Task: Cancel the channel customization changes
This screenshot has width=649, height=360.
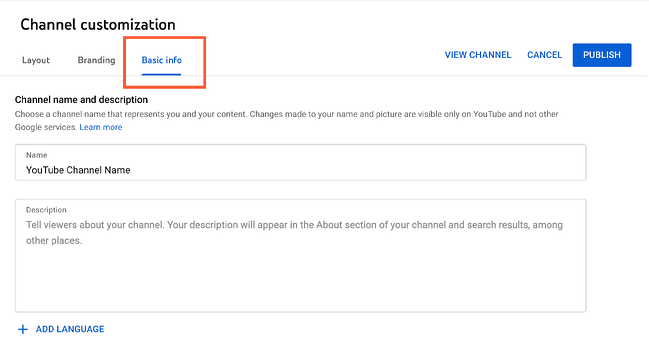Action: click(x=544, y=55)
